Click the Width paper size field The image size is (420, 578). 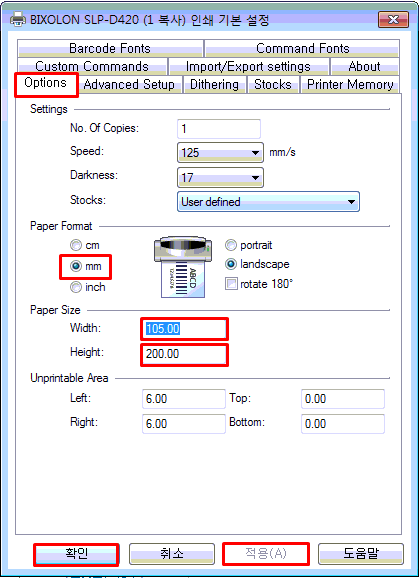(184, 329)
